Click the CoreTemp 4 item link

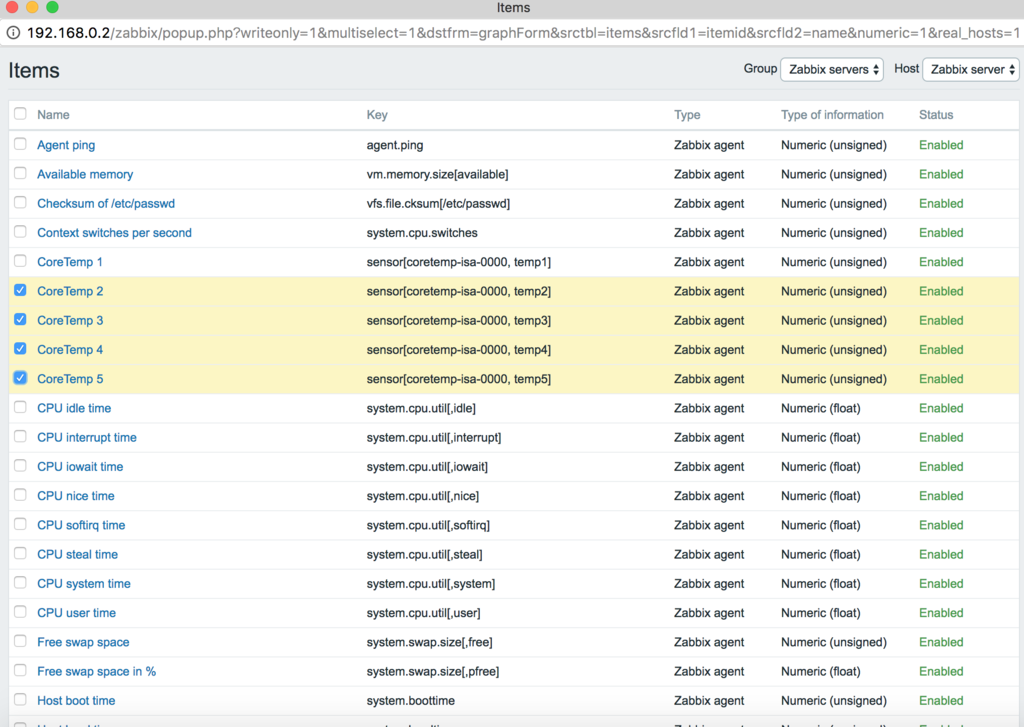(70, 349)
